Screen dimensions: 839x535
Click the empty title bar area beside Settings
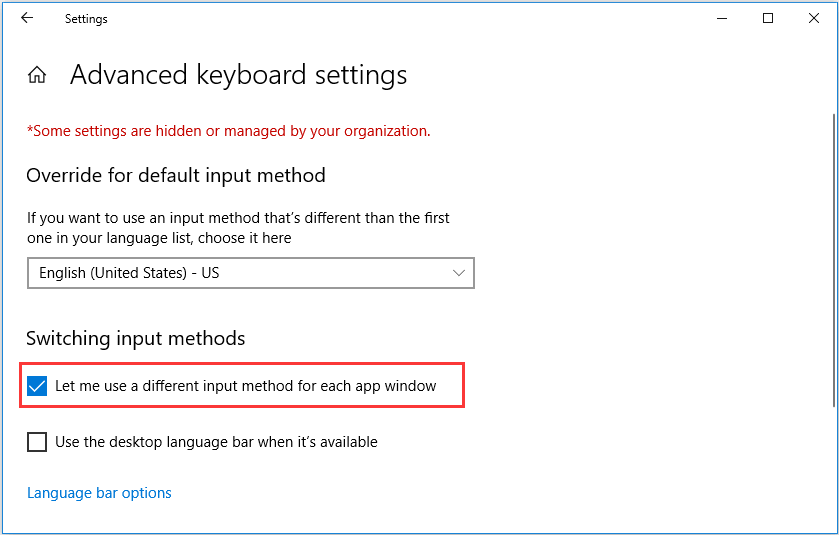[407, 19]
